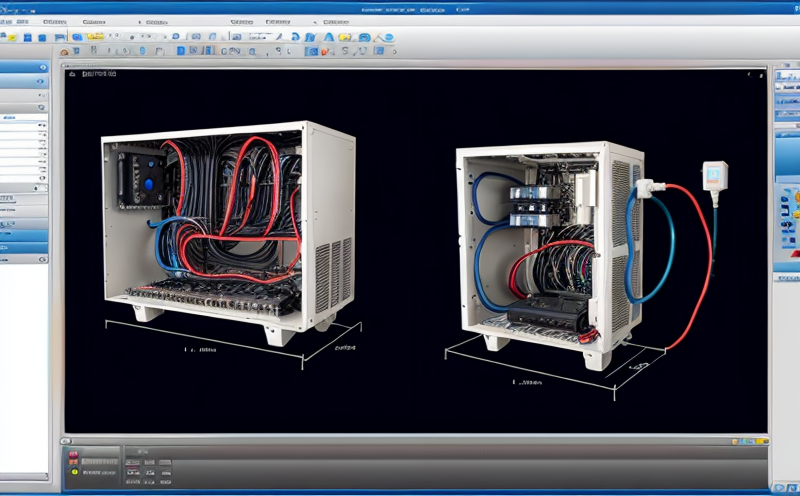Toggle the eye icon on second left panel header
The width and height of the screenshot is (800, 496).
(x=41, y=82)
